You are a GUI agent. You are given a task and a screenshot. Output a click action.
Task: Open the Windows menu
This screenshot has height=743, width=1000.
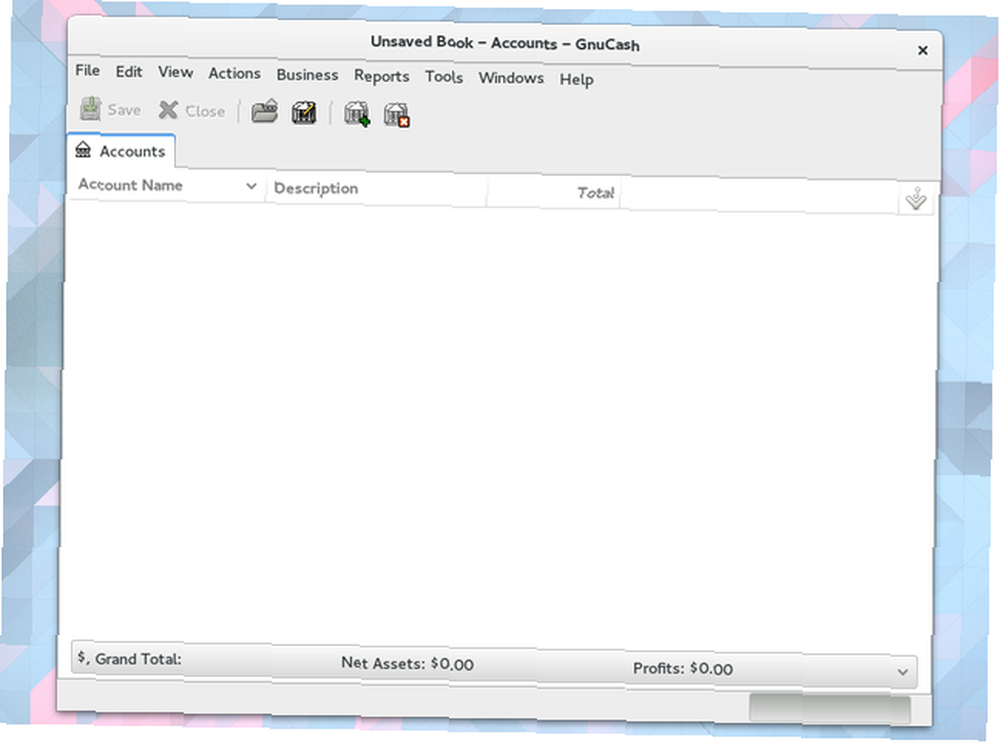point(511,78)
